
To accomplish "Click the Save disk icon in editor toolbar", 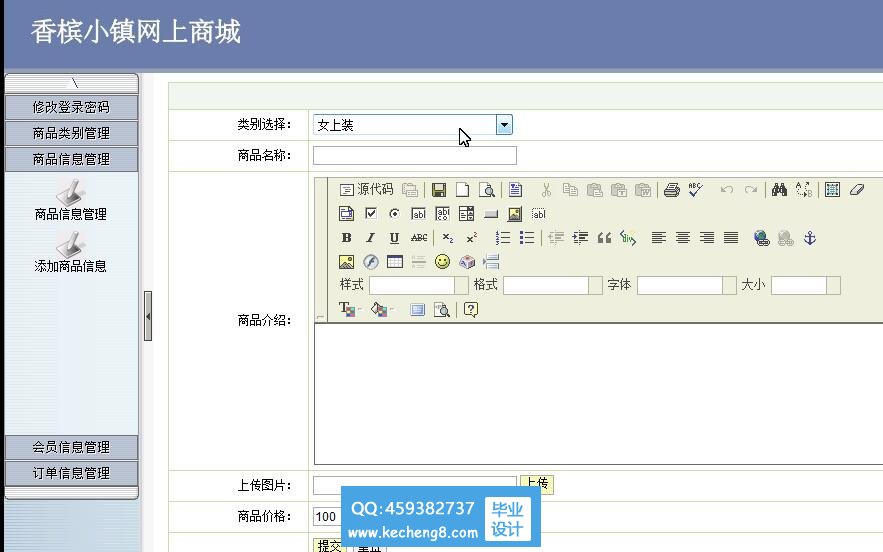I will click(439, 190).
